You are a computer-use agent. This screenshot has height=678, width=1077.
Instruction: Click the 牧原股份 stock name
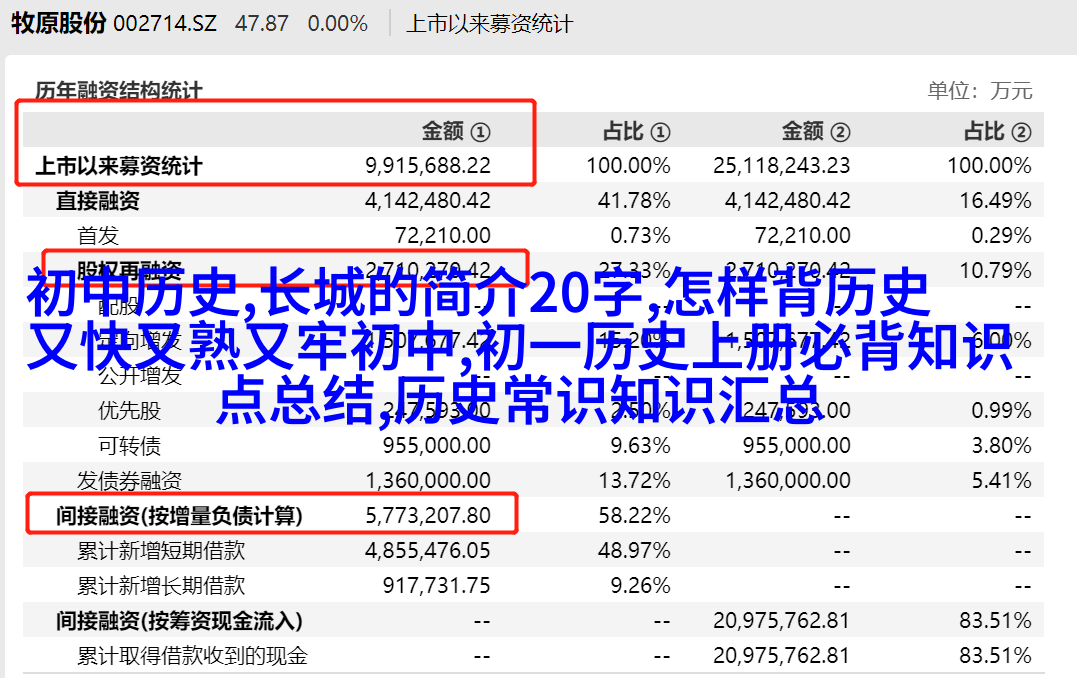[x=58, y=23]
